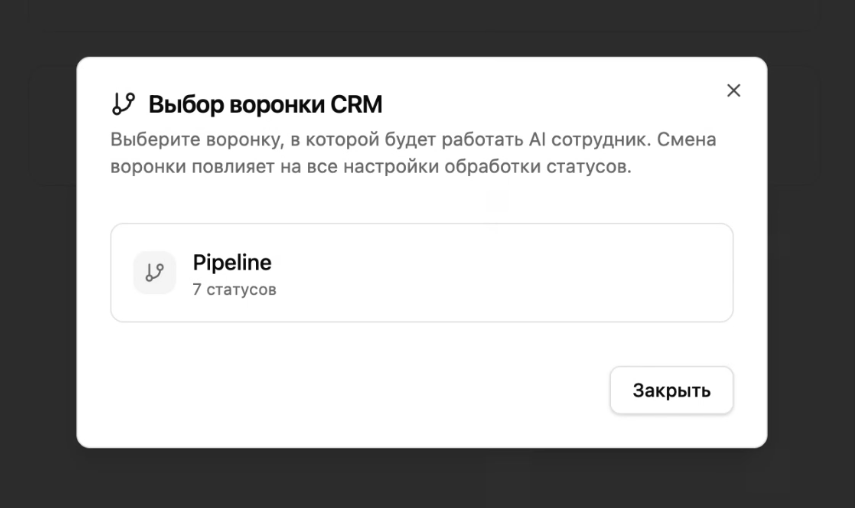The width and height of the screenshot is (855, 508).
Task: Click the blank area left of the Закрыть button
Action: pos(350,390)
